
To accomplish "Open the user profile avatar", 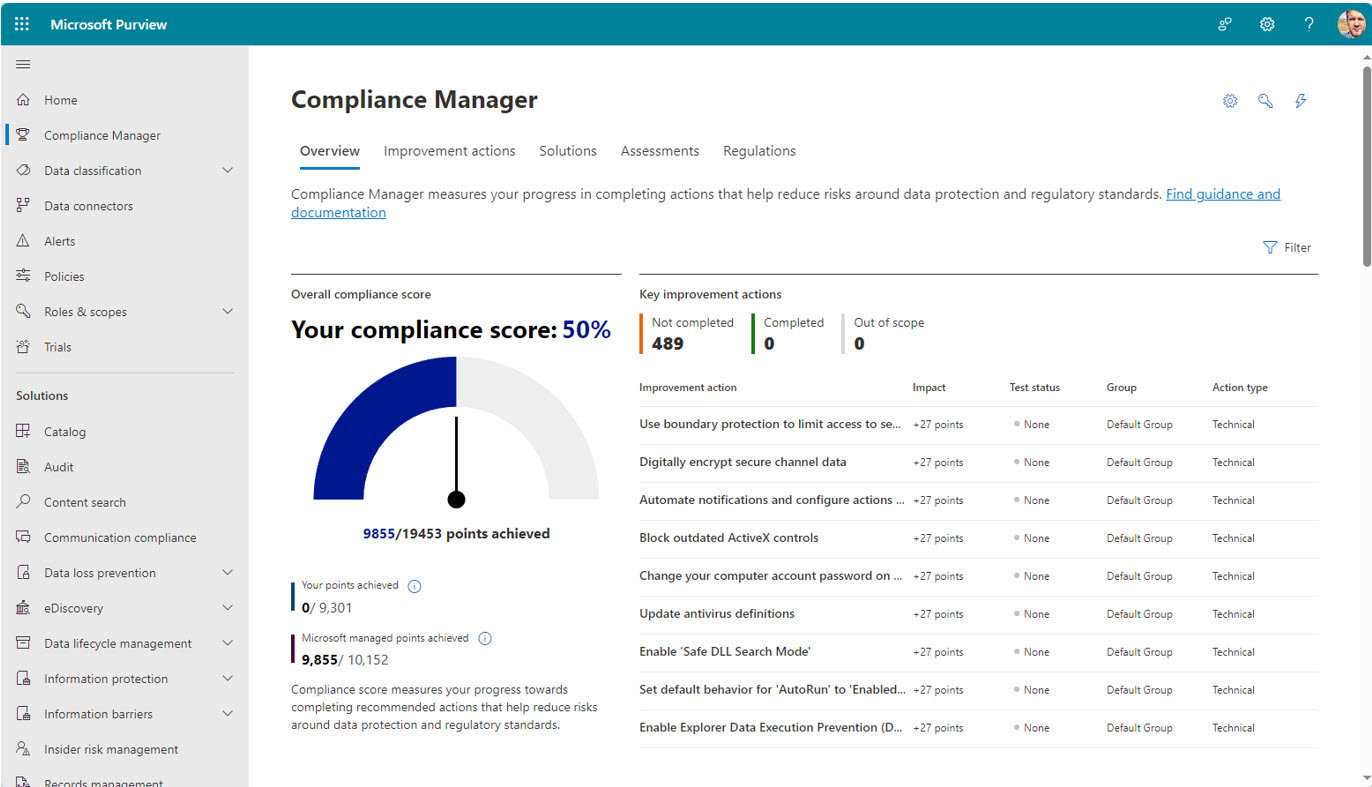I will click(x=1350, y=24).
